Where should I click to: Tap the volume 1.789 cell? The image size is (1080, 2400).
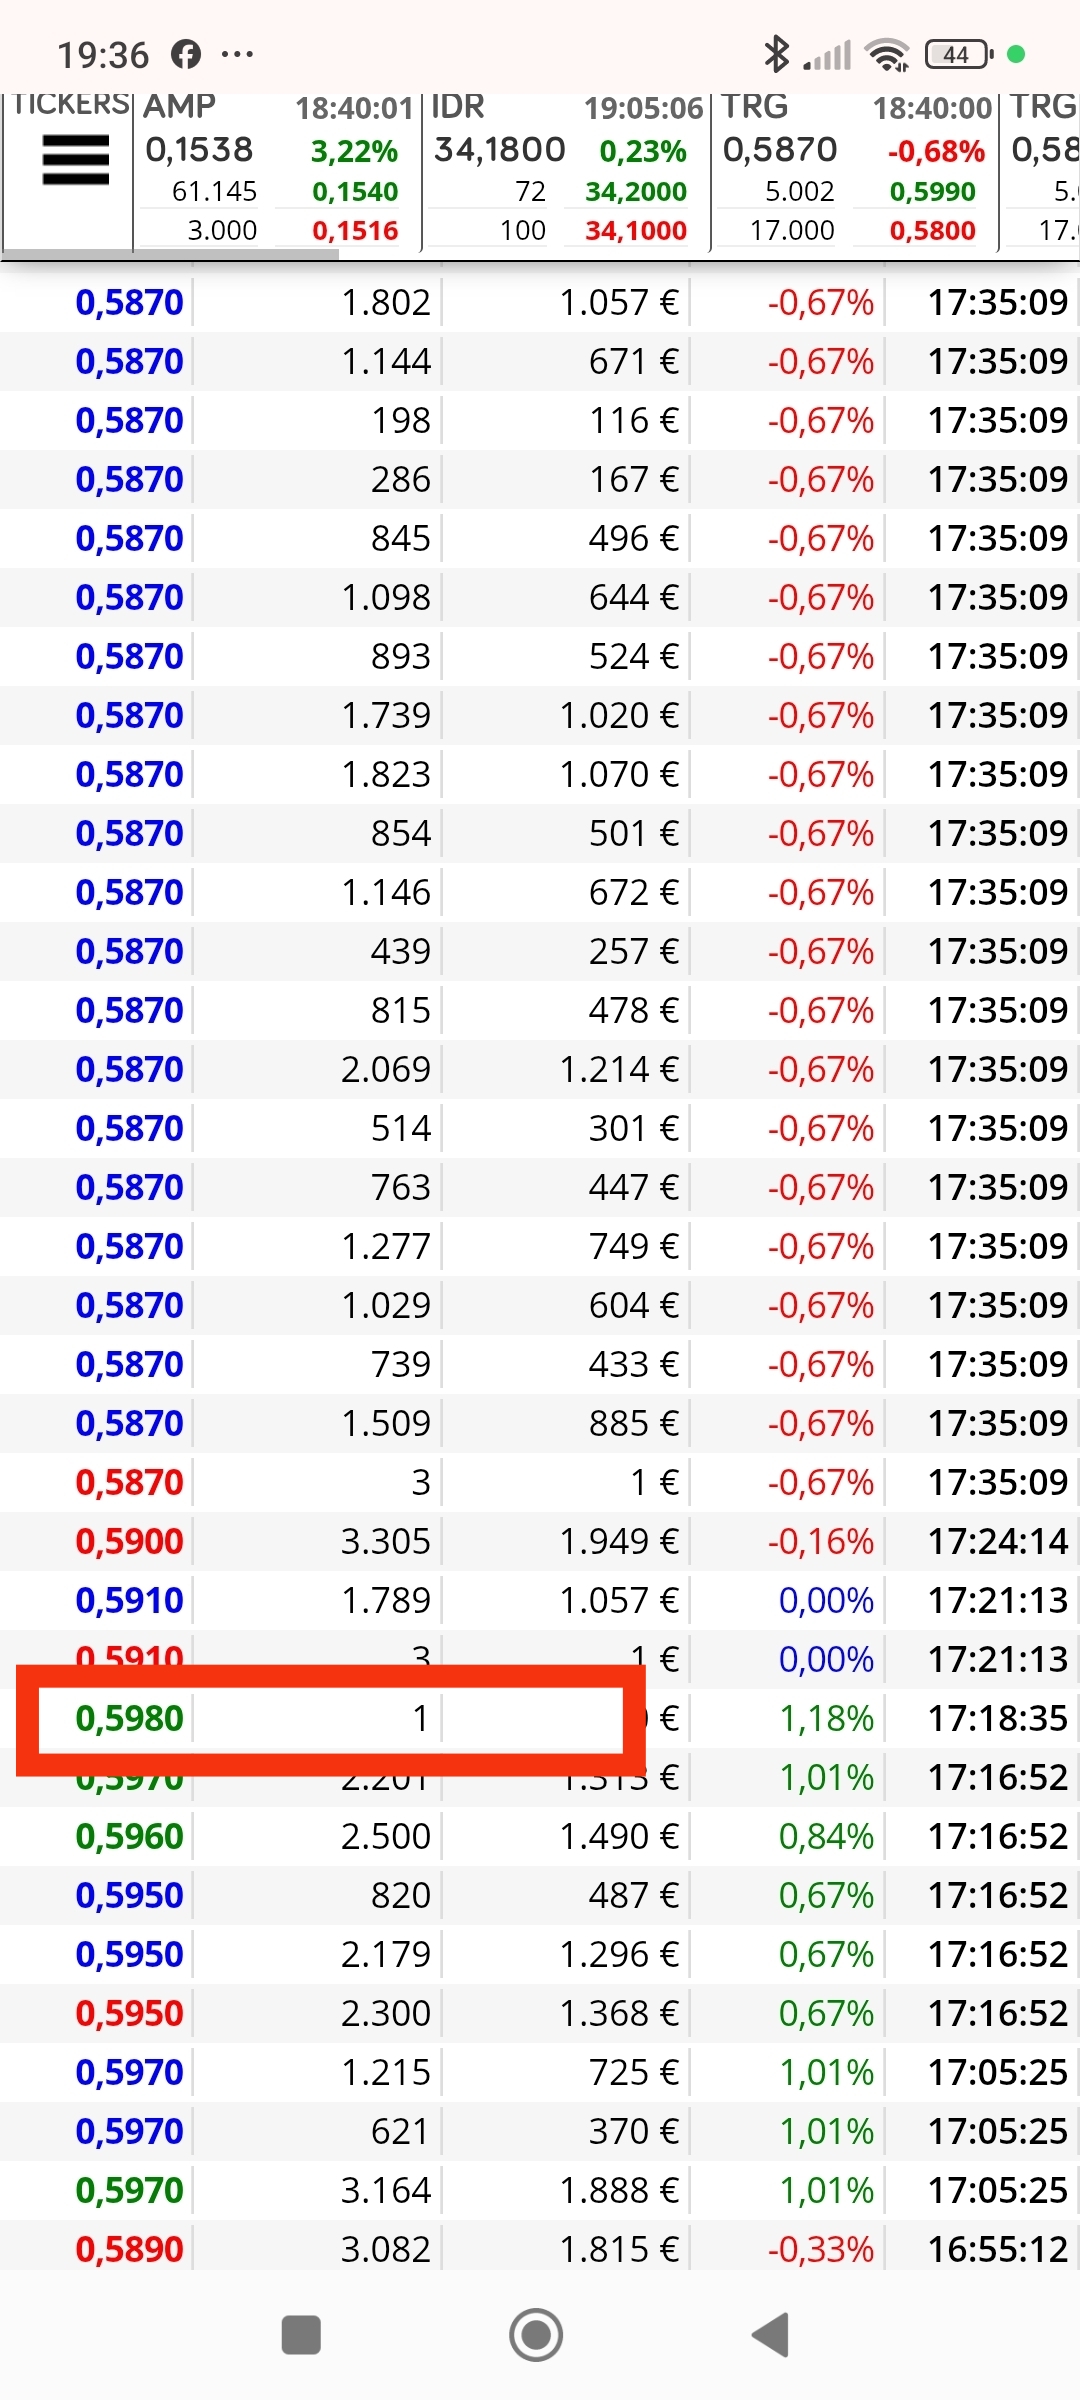(x=386, y=1600)
